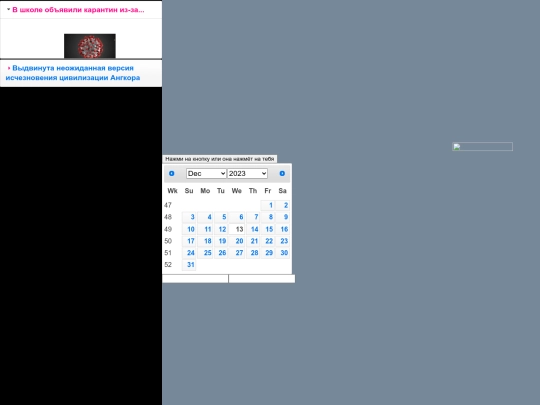The image size is (540, 405).
Task: Click the broken image placeholder on right
Action: point(482,147)
